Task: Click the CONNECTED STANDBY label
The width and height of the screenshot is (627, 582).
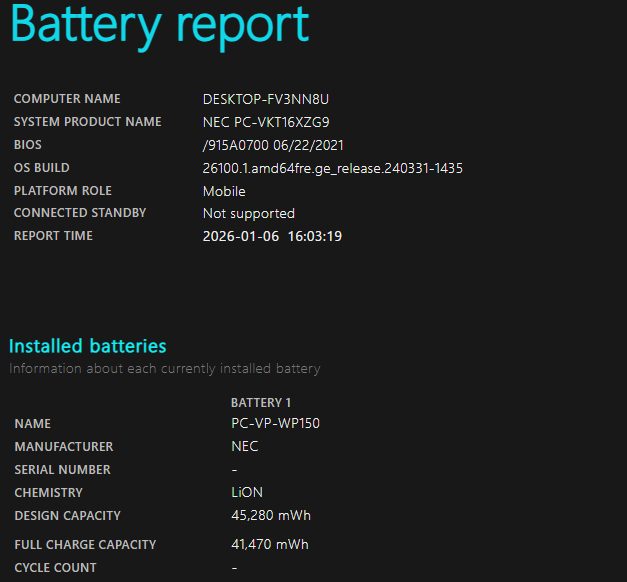Action: (80, 213)
